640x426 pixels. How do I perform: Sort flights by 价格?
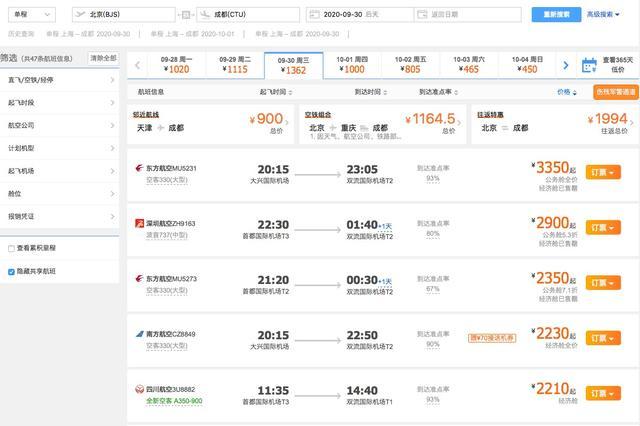567,92
